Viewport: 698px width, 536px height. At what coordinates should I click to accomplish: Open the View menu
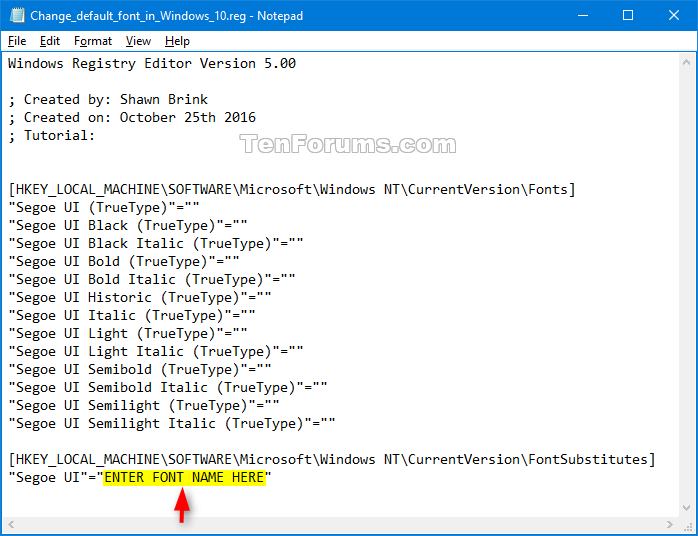point(138,41)
